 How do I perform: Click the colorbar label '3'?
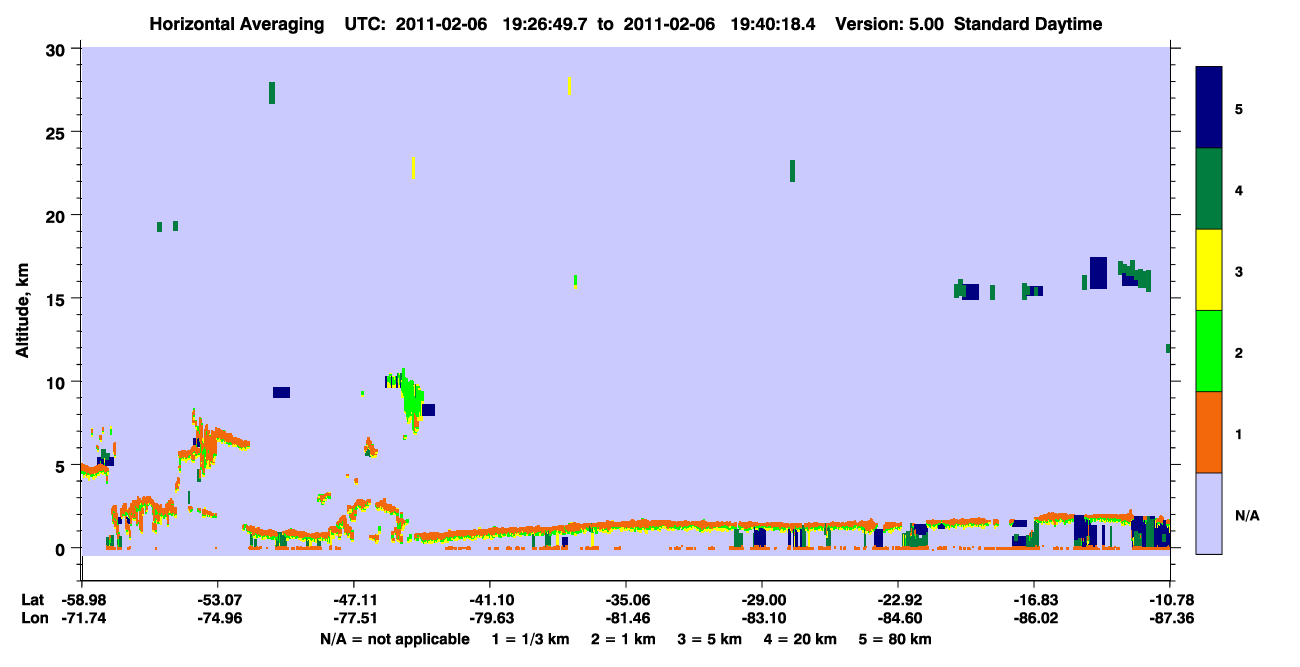1239,271
